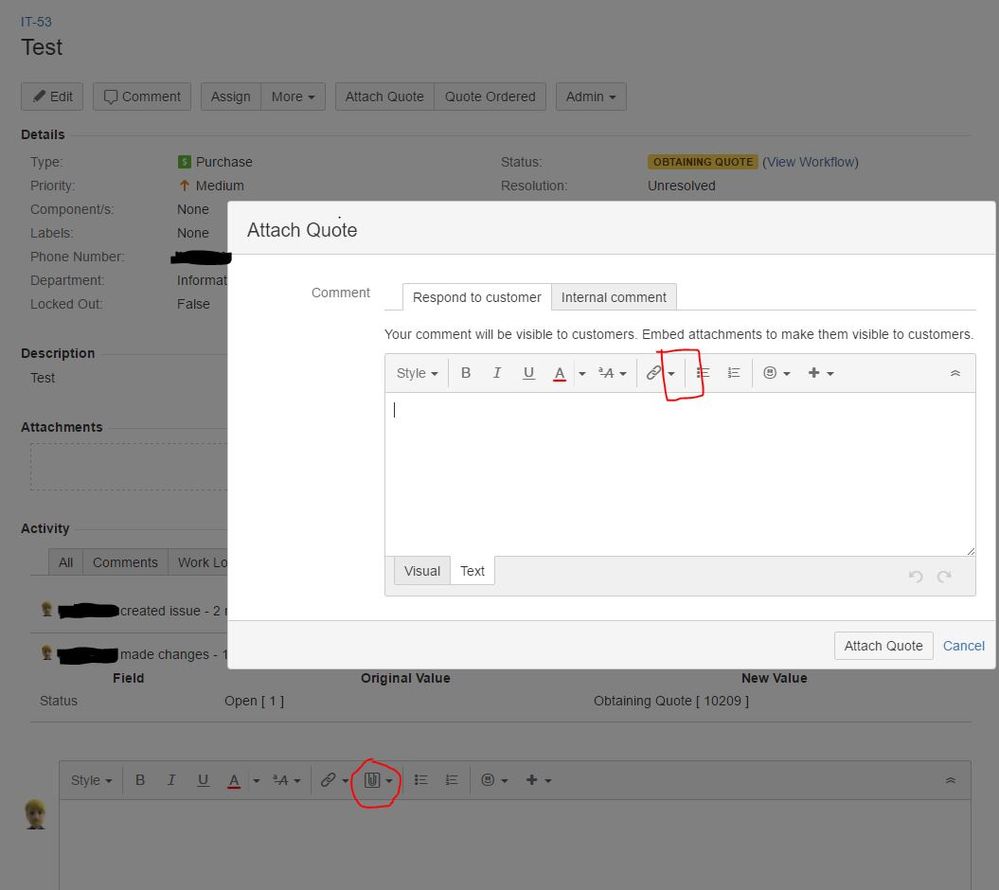Click Italic icon in bottom comment editor
Image resolution: width=999 pixels, height=890 pixels.
171,780
